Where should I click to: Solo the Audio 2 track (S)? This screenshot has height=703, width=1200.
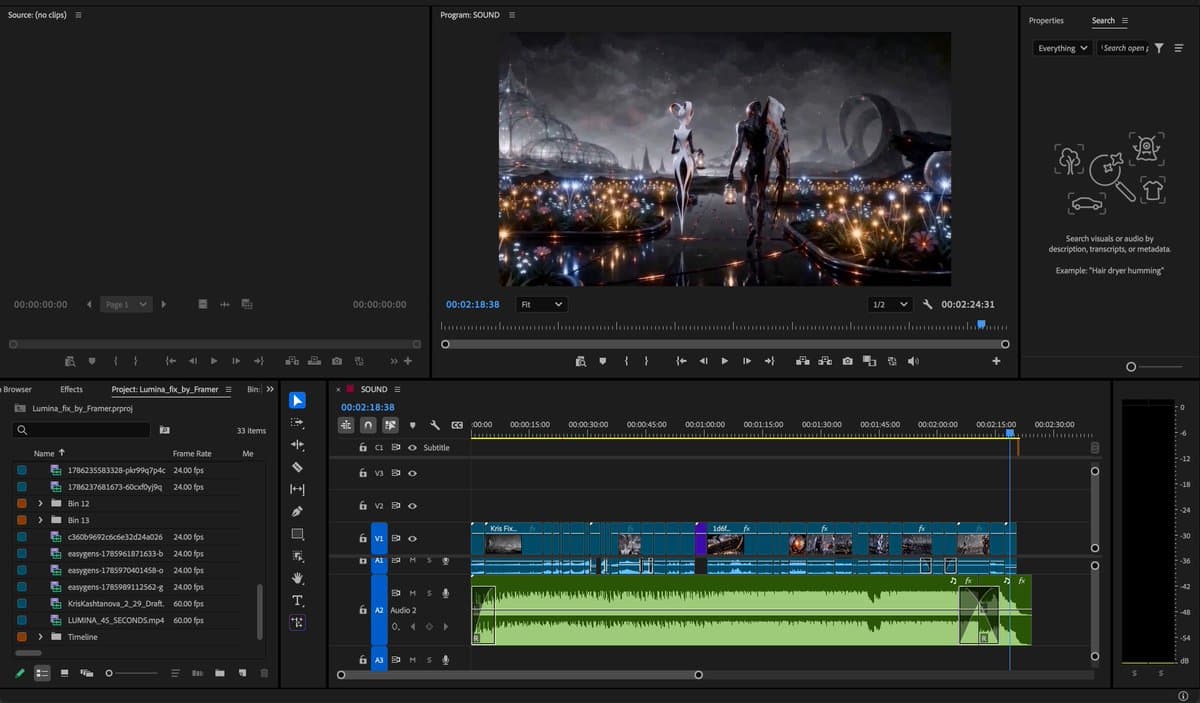429,594
